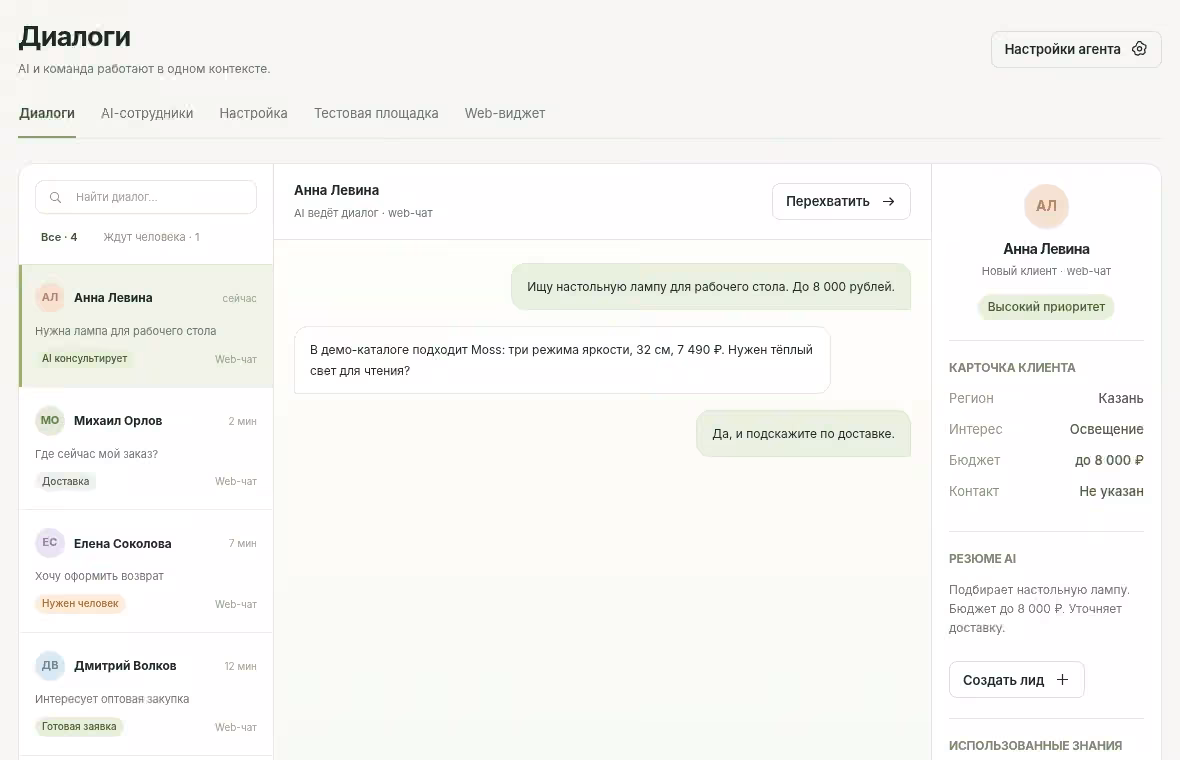
Task: Open Настройки агента button
Action: (1076, 49)
